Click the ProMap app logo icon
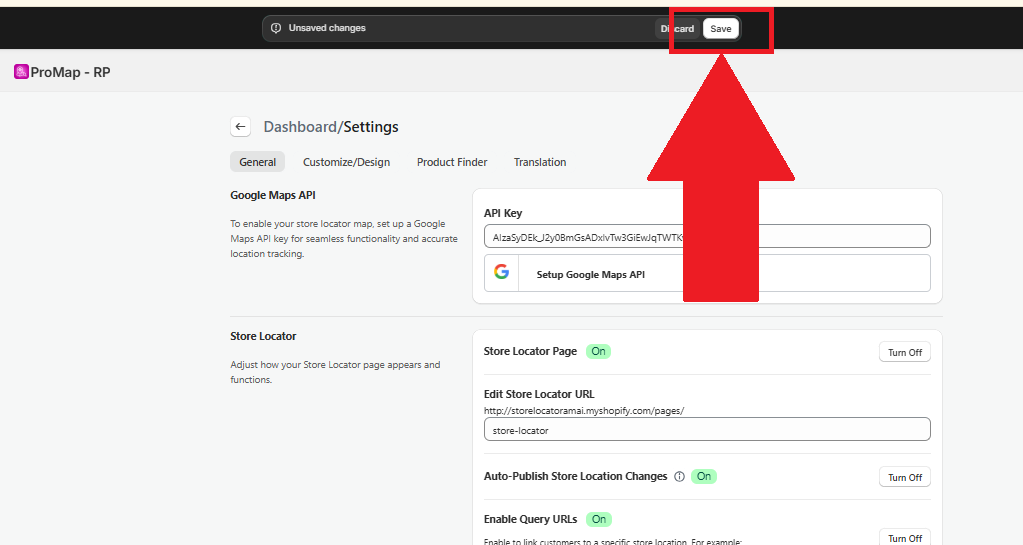This screenshot has width=1023, height=545. tap(21, 72)
